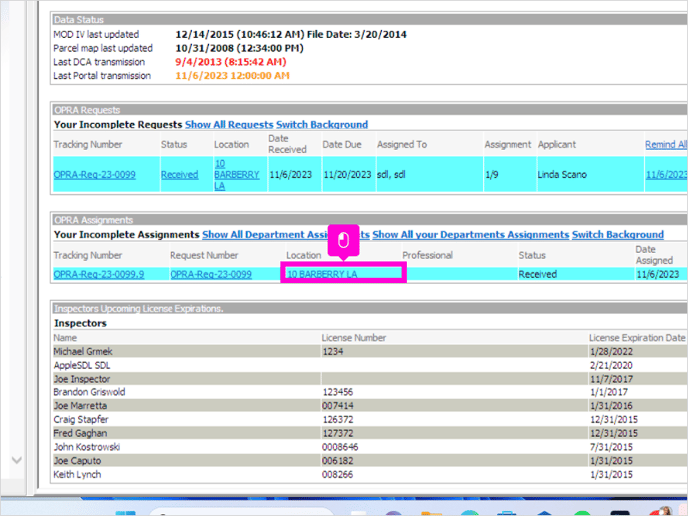Open assignment OPRA-Req-23-0099.9 link
Screen dimensions: 688x516
click(99, 275)
